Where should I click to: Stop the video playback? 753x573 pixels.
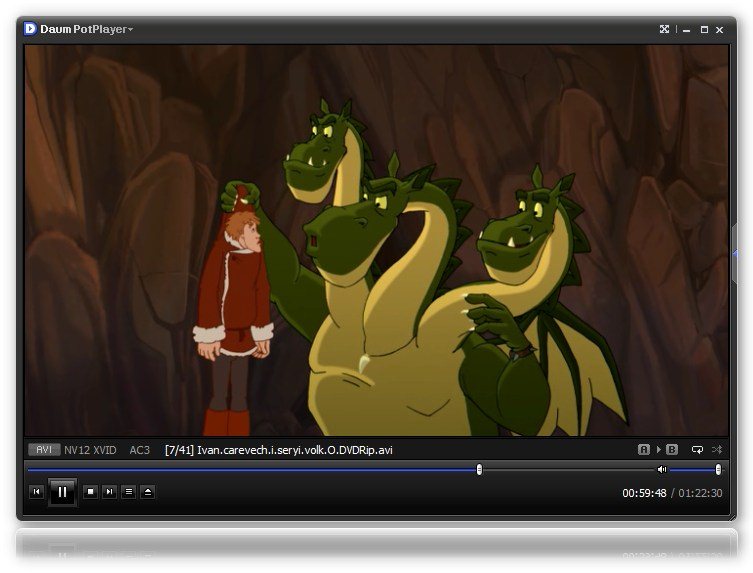[90, 492]
